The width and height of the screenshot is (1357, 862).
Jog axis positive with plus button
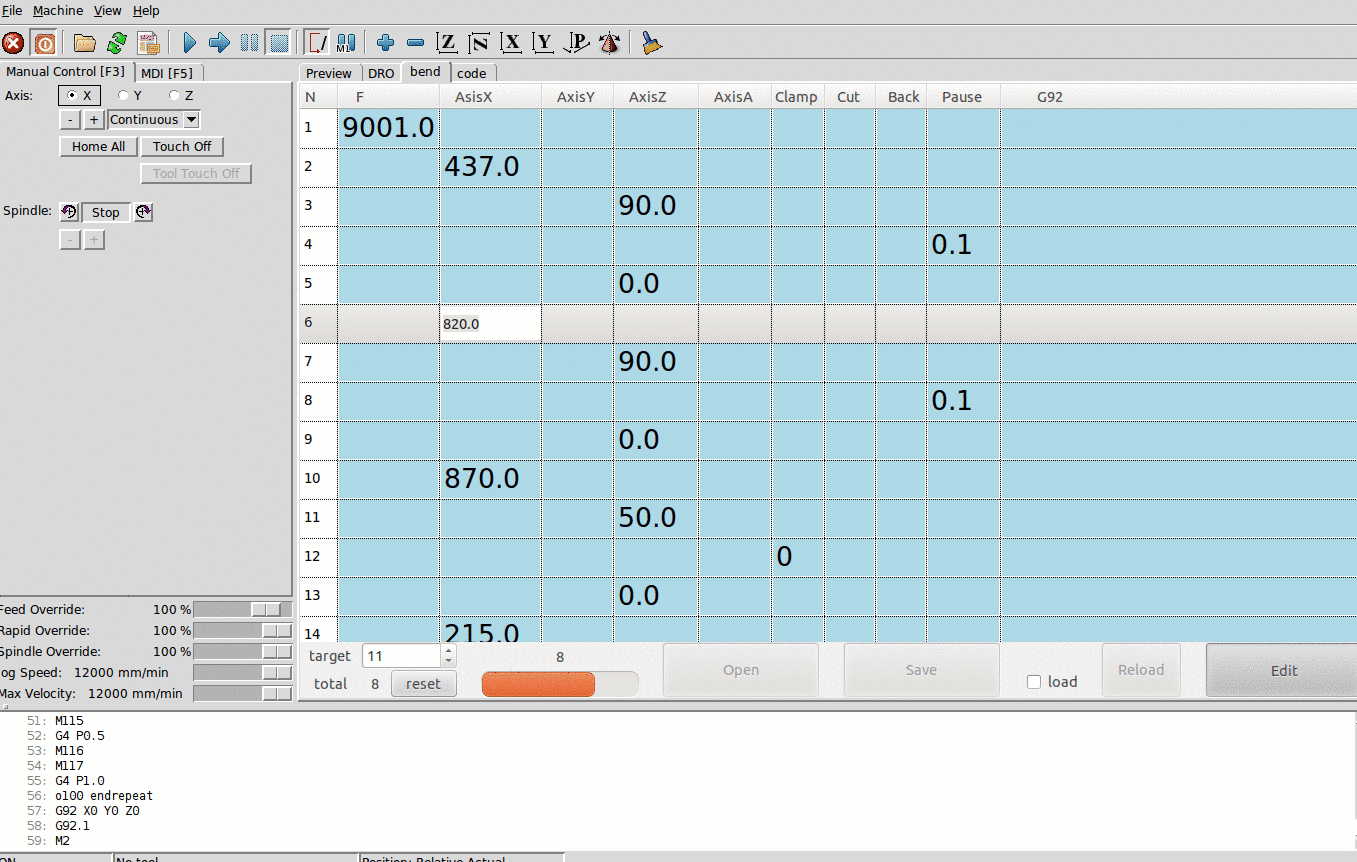tap(94, 120)
